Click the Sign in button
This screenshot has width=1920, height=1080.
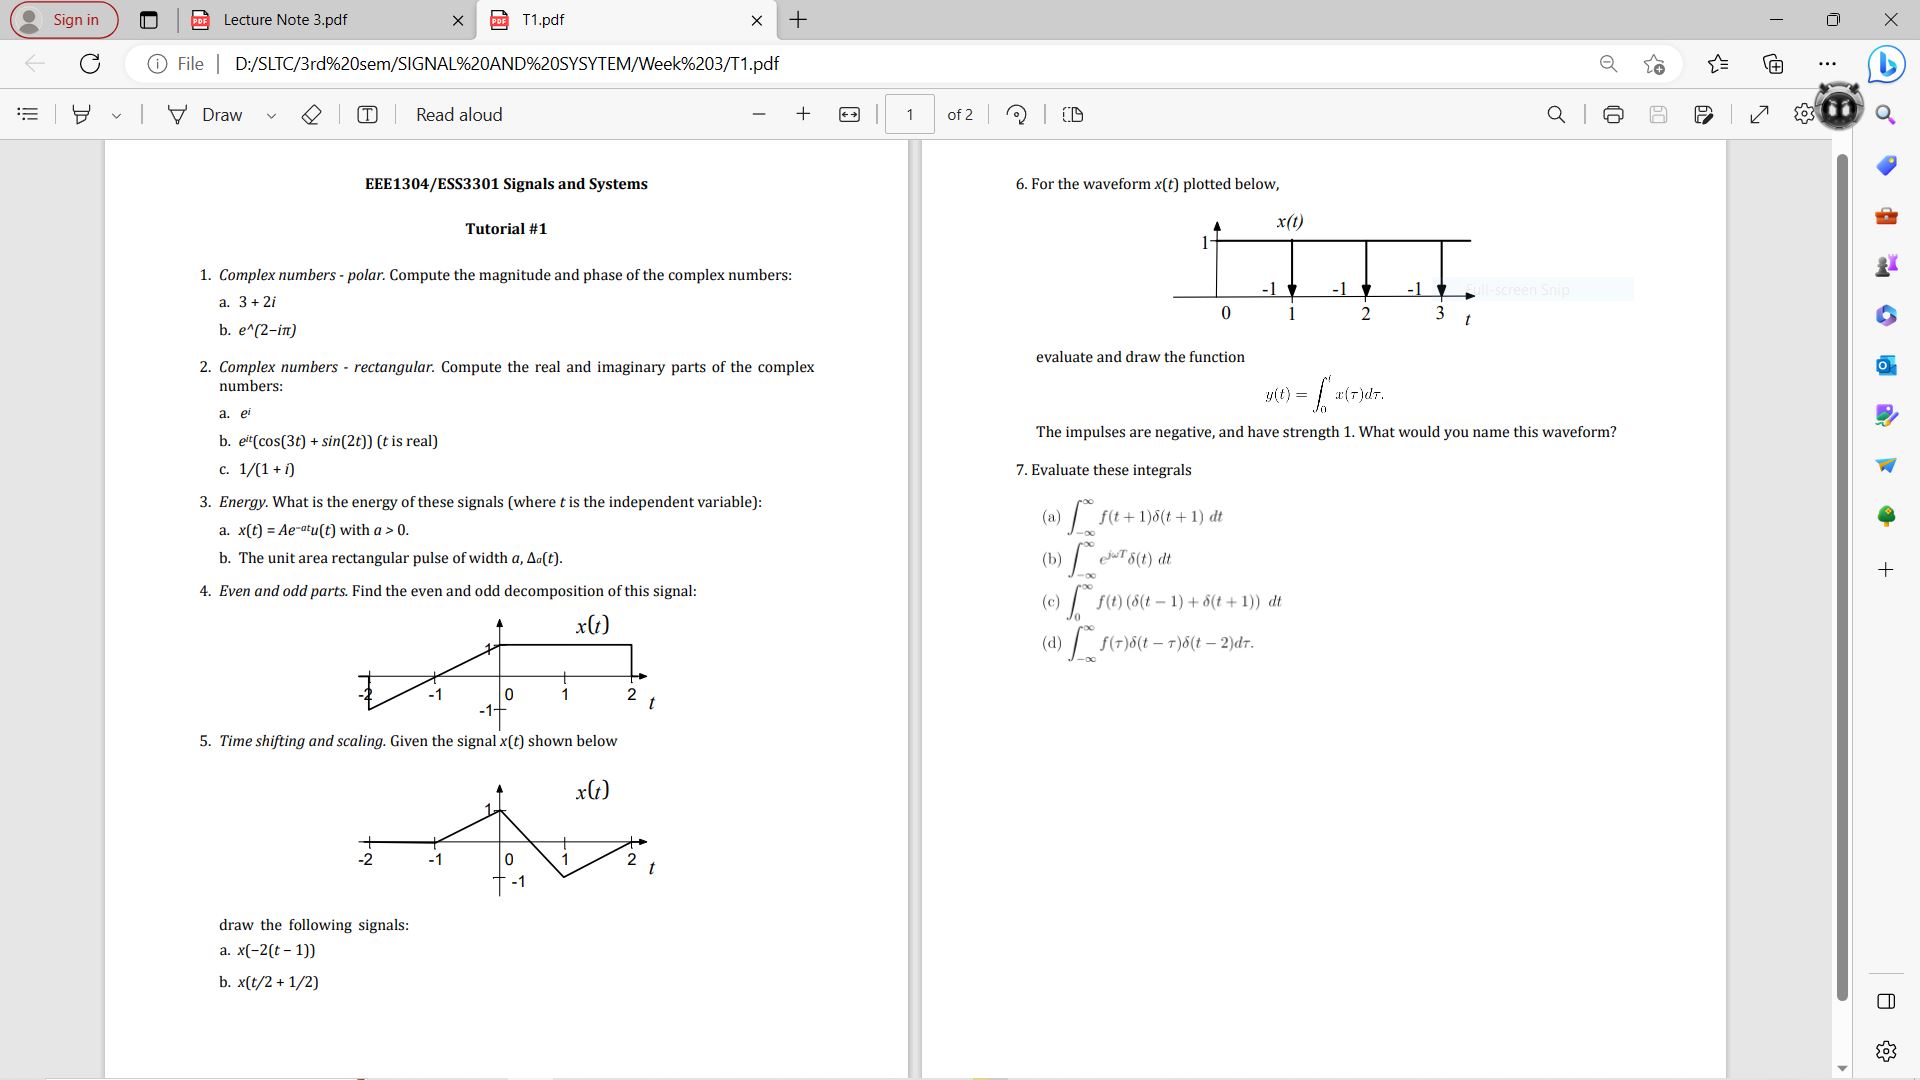tap(63, 20)
